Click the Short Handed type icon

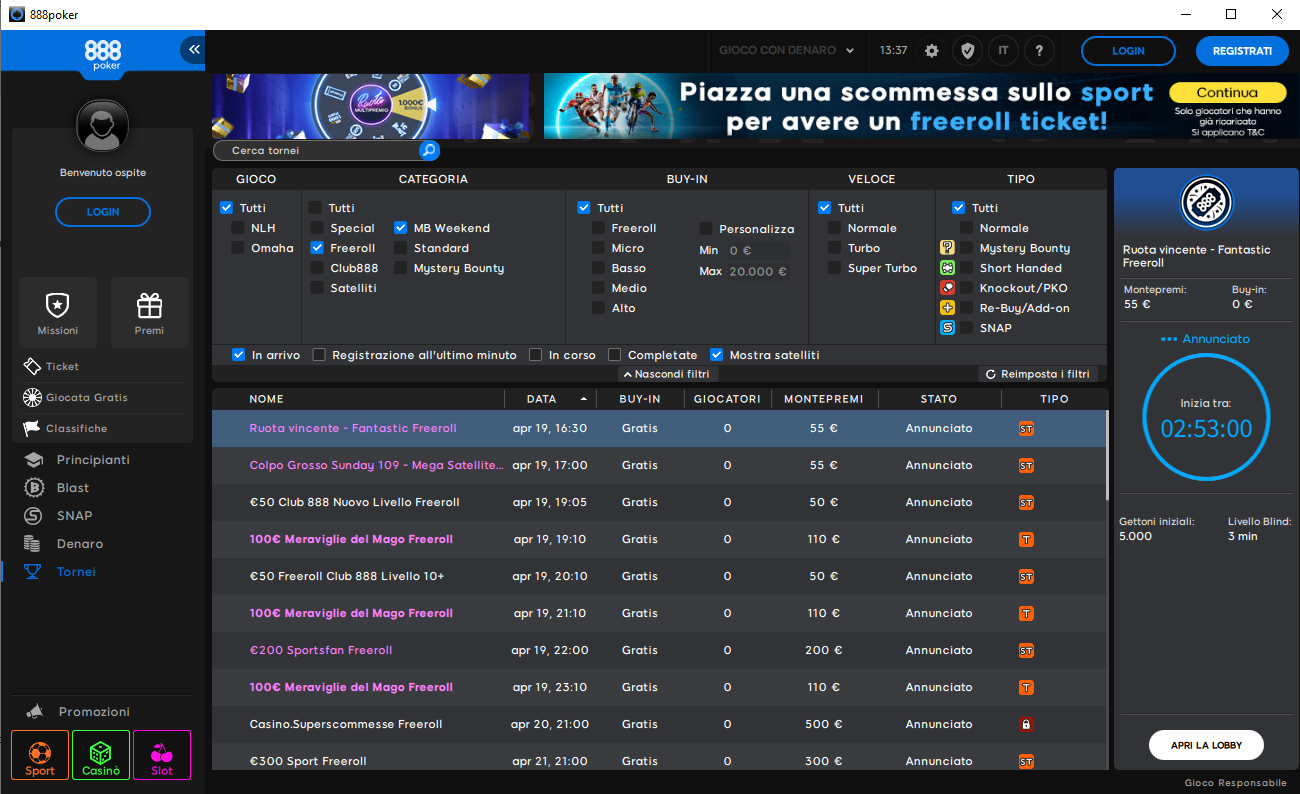947,268
